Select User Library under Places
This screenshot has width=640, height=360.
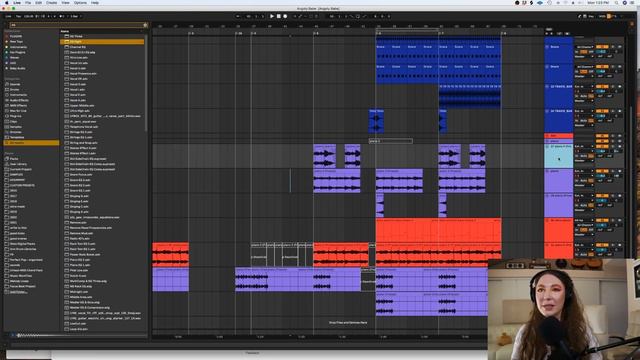coord(17,164)
